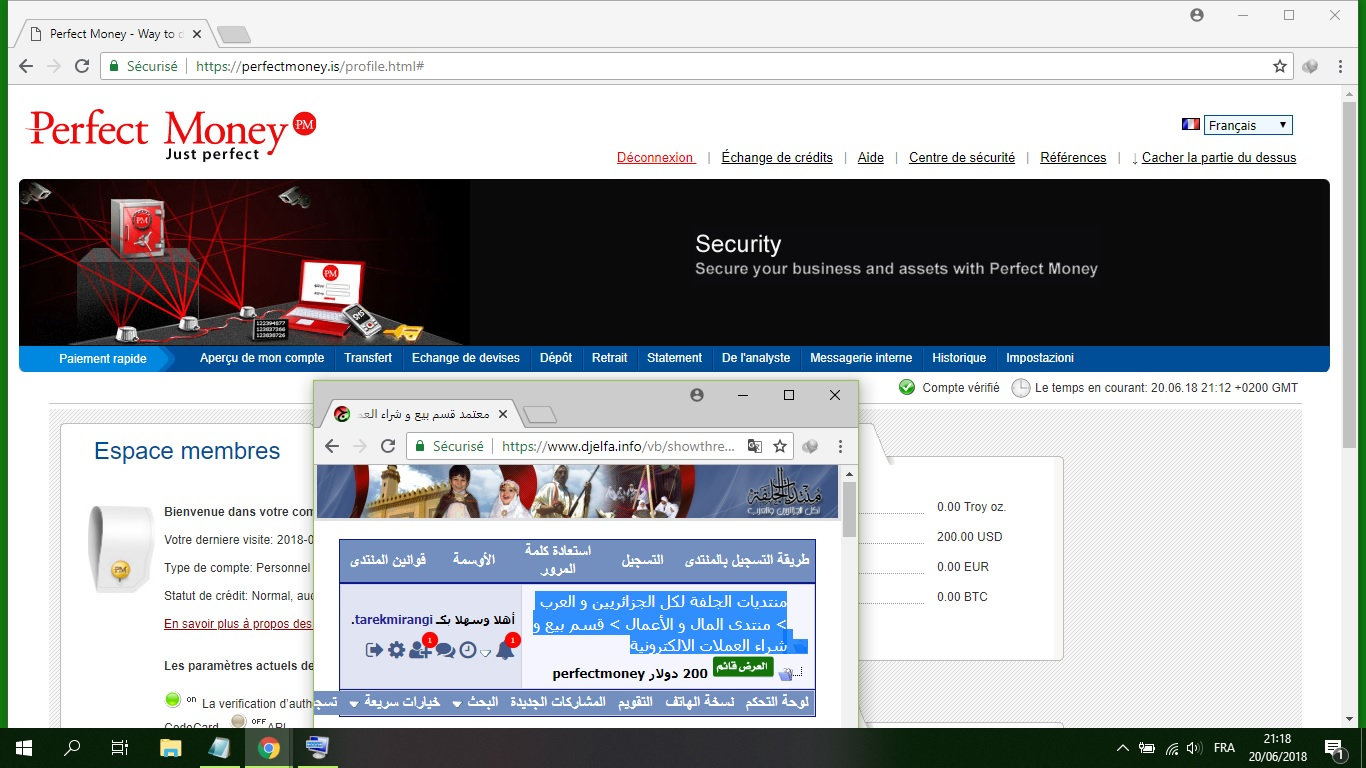Open the settings gear icon in djelfa forum

click(396, 651)
